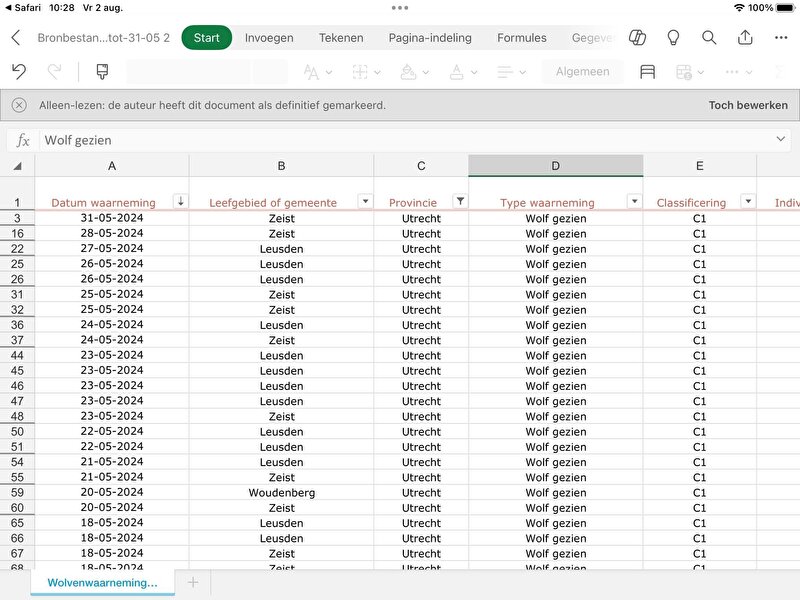Open the Type waarneming filter dropdown
The height and width of the screenshot is (600, 800).
pyautogui.click(x=634, y=201)
